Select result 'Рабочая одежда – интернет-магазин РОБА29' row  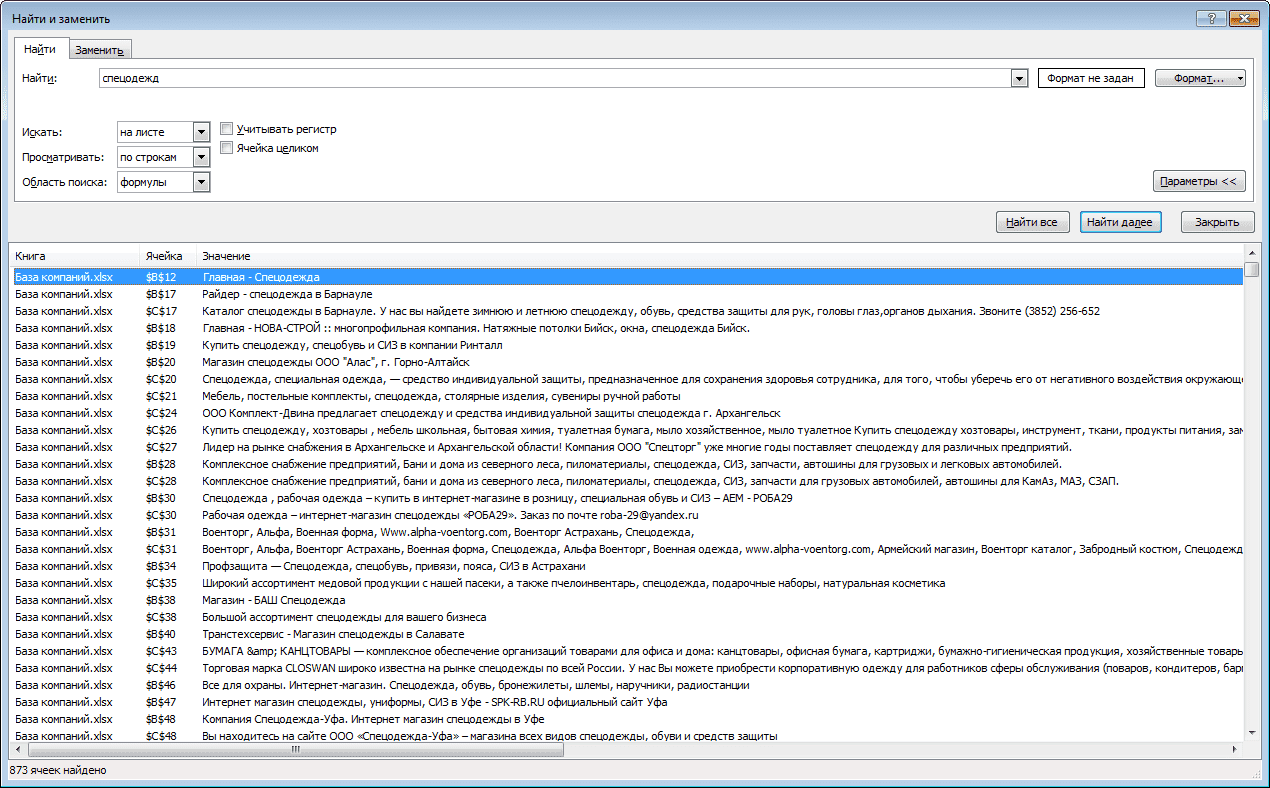[627, 515]
